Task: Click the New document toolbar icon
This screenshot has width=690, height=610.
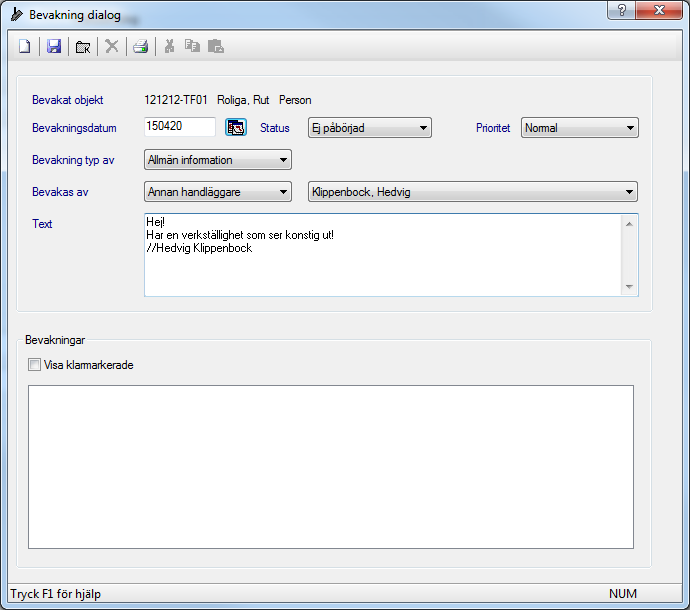Action: point(25,46)
